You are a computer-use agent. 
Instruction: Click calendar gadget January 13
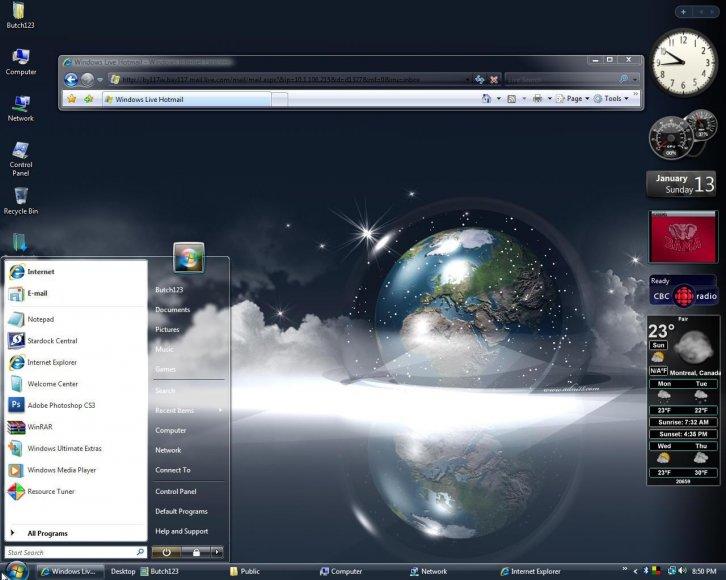click(681, 184)
